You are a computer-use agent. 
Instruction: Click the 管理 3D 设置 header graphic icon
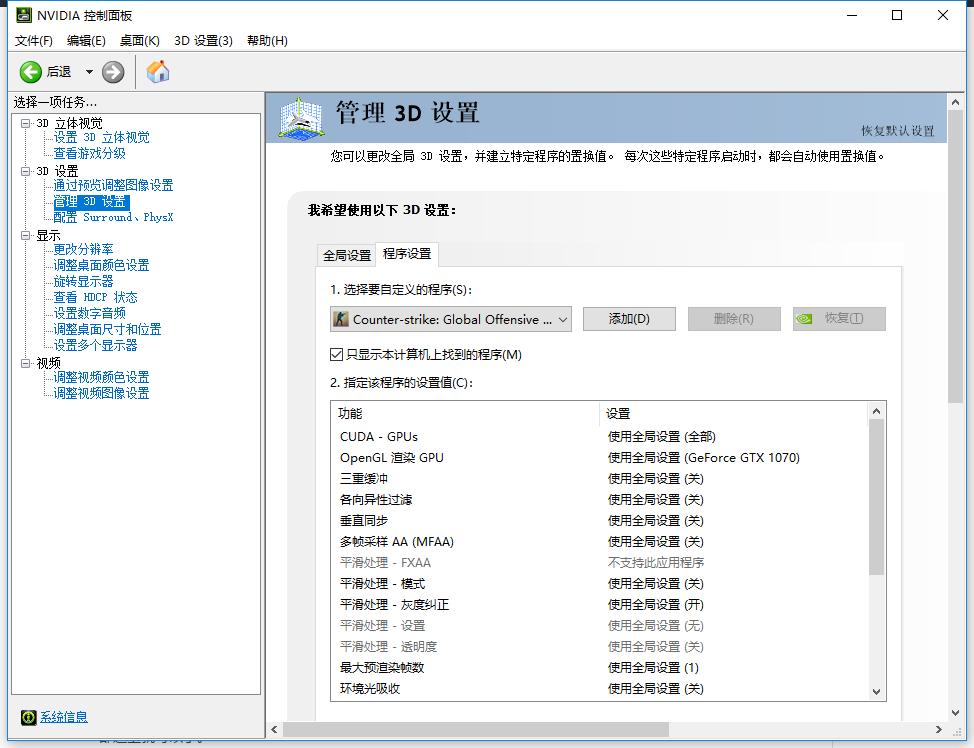click(x=300, y=118)
